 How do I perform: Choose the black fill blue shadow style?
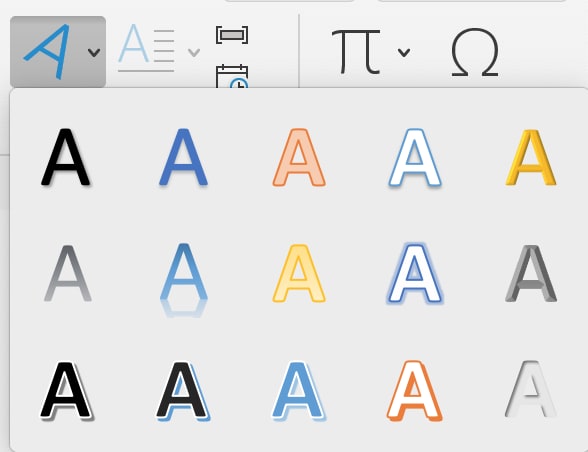183,391
